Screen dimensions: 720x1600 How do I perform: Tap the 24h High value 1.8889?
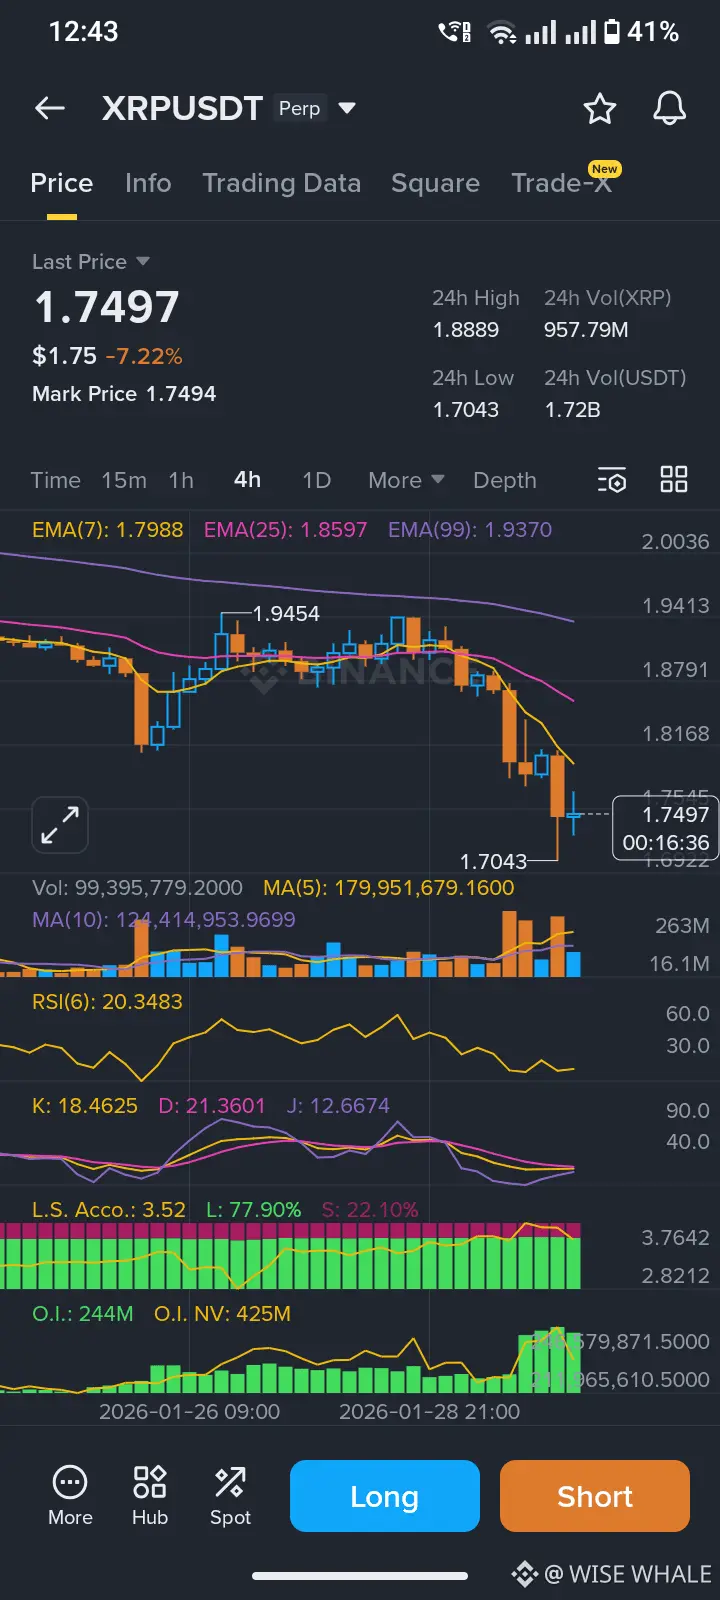point(466,330)
